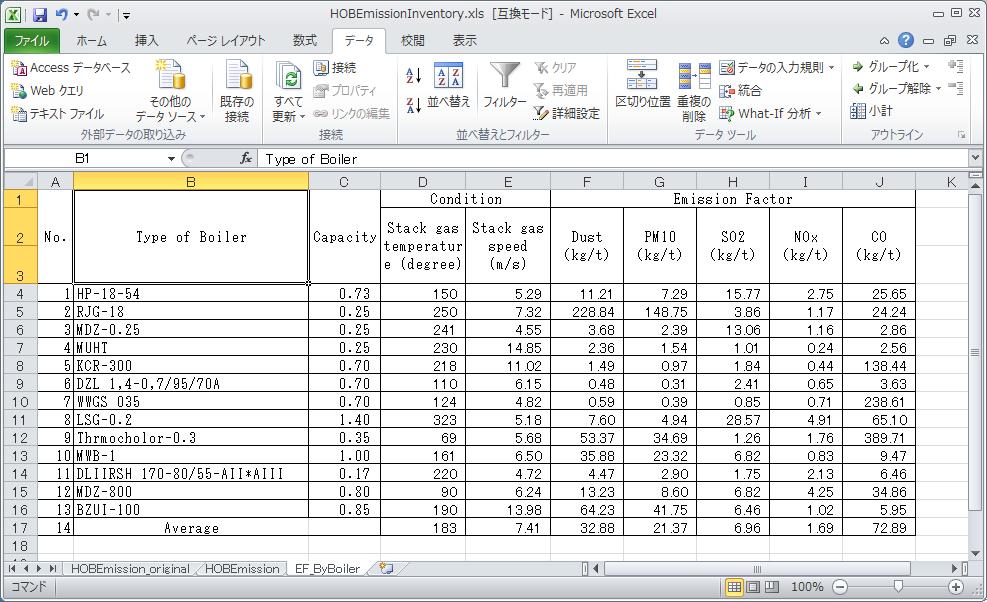Open advanced filter settings
Screen dimensions: 987x602
click(567, 113)
